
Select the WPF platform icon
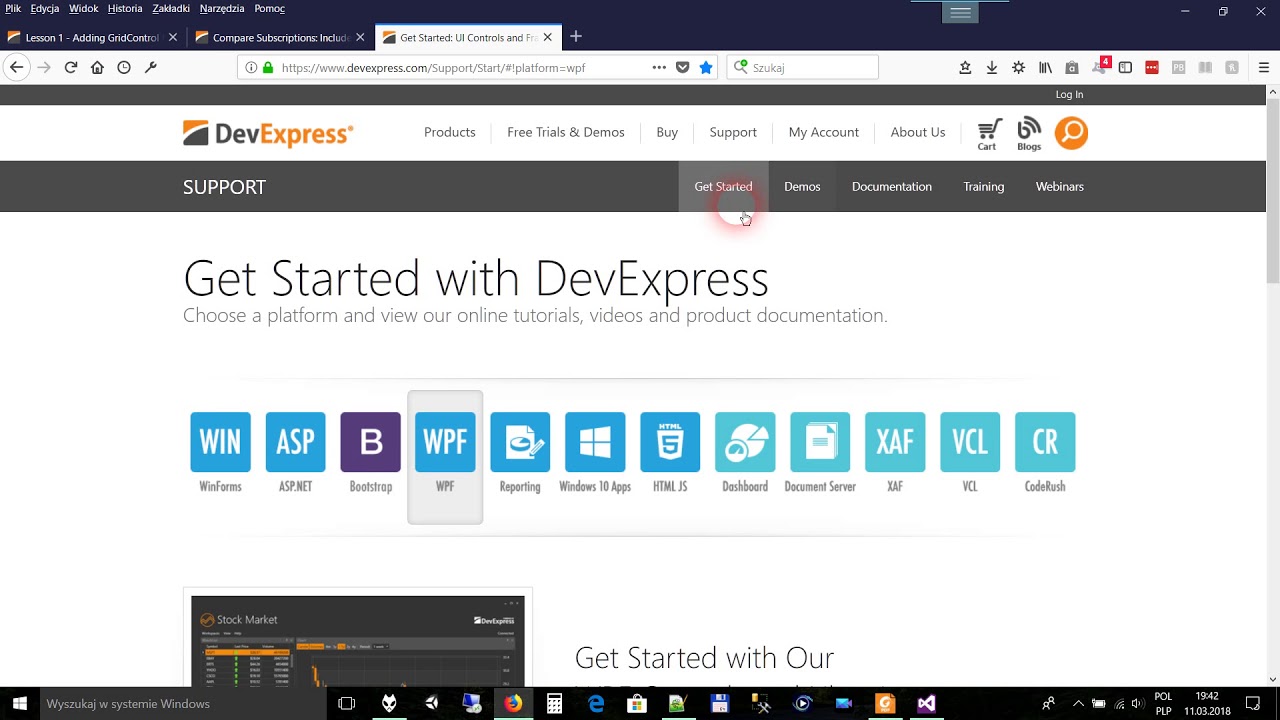point(445,442)
